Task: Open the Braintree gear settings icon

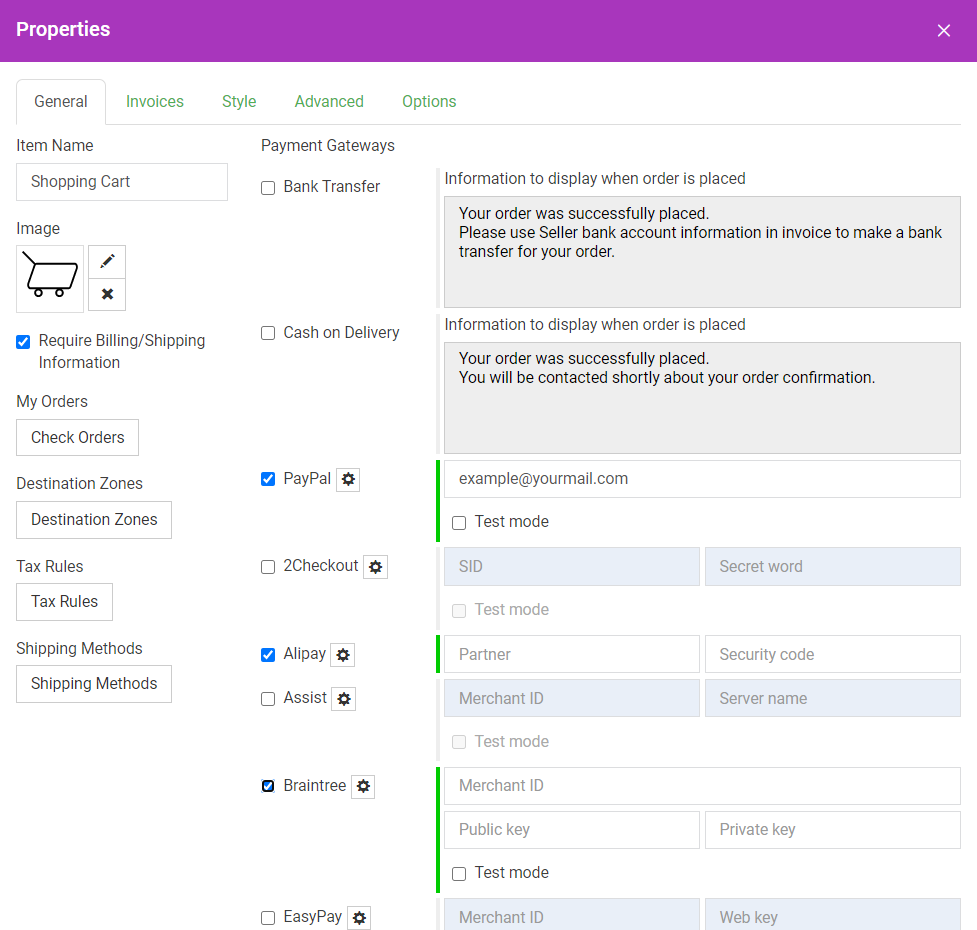Action: (x=363, y=787)
